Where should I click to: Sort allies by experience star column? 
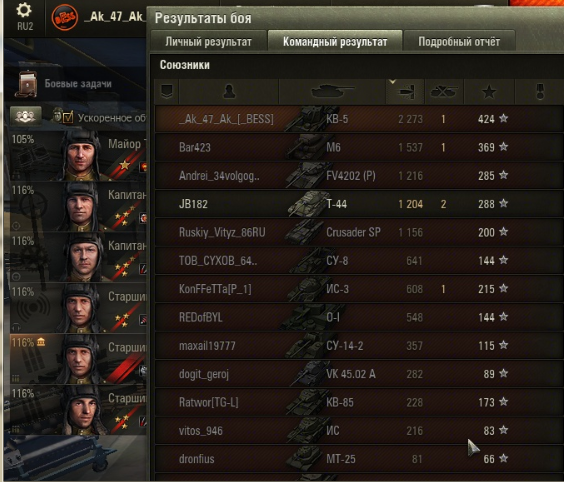coord(489,92)
